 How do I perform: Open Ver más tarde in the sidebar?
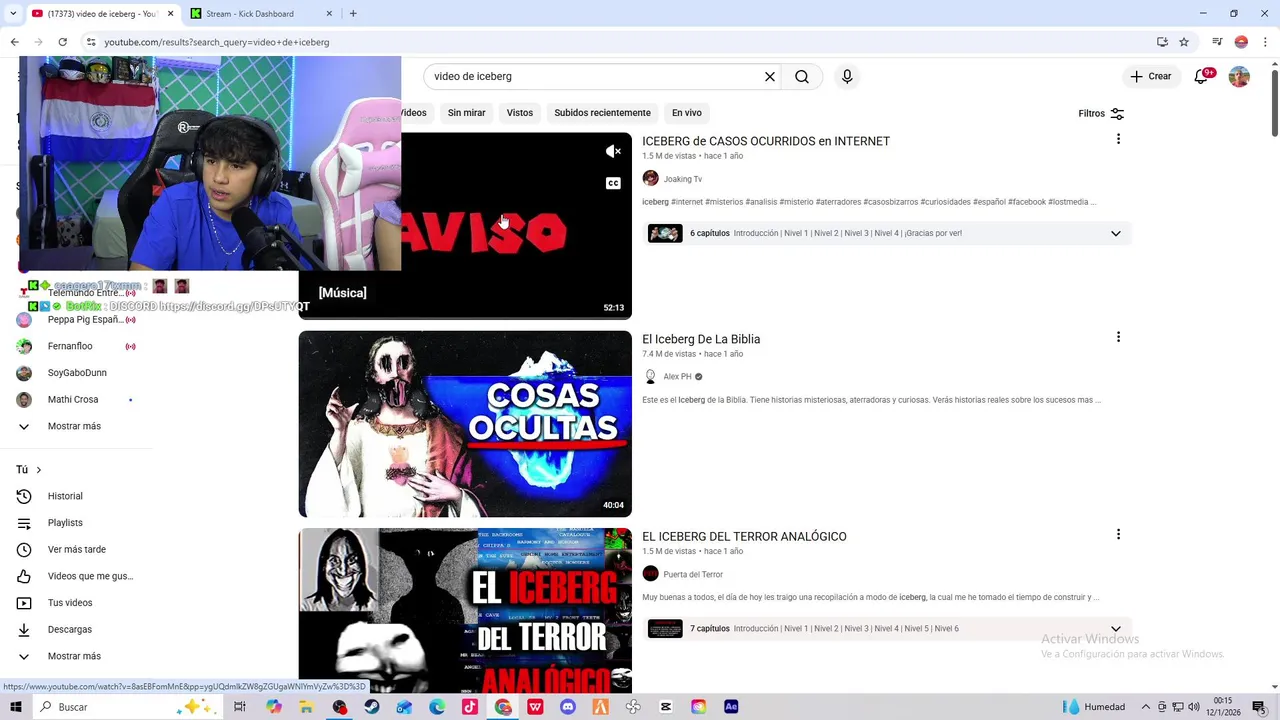point(76,550)
